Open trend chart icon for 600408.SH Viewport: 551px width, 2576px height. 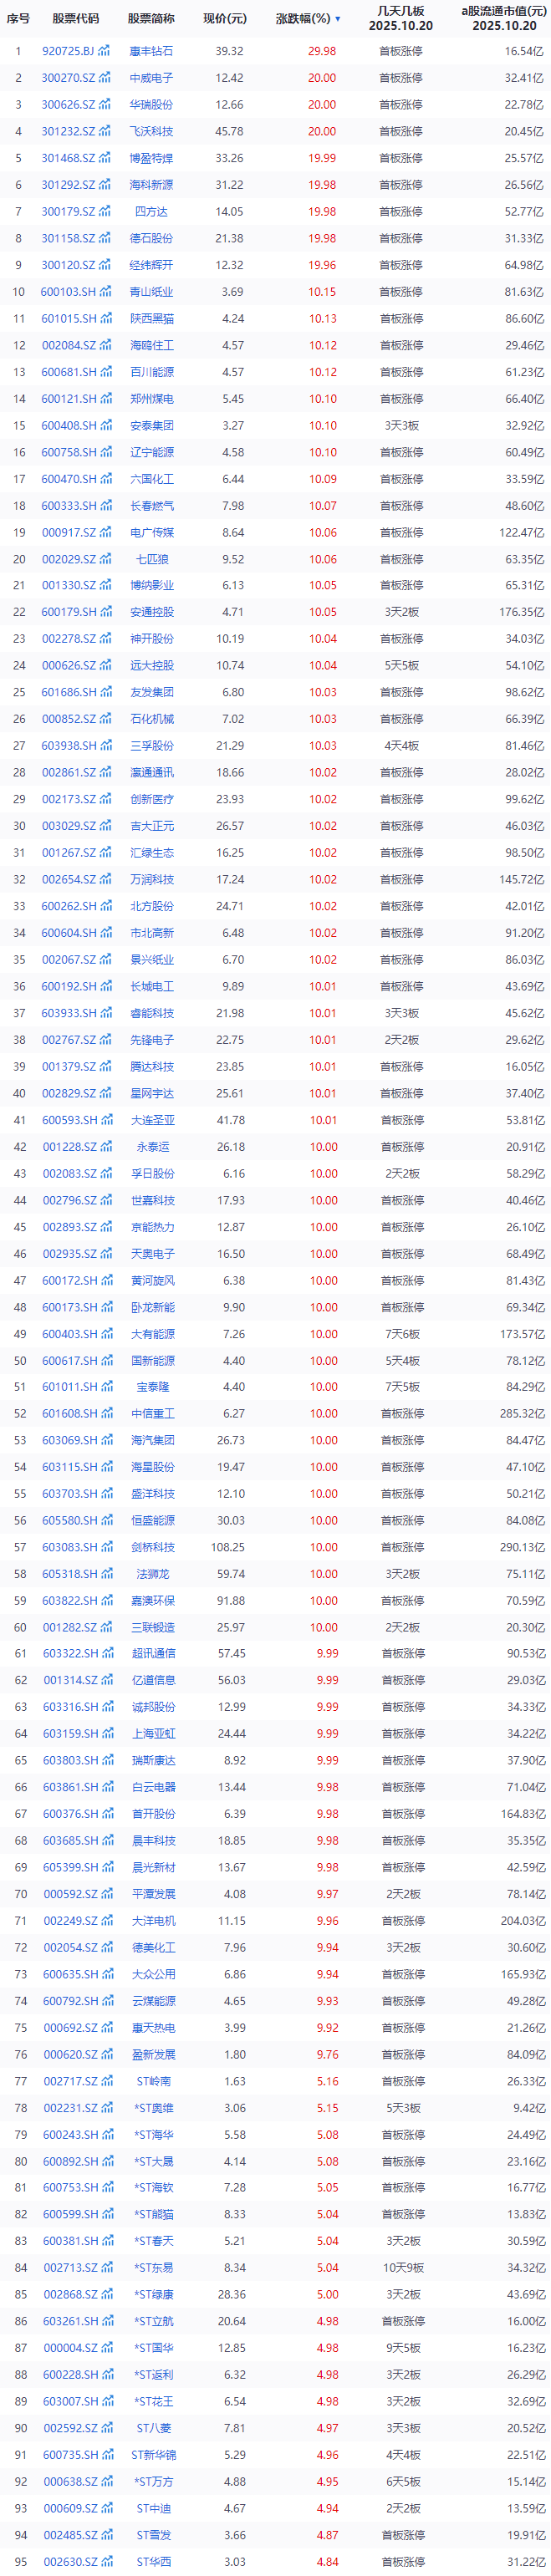(x=105, y=426)
